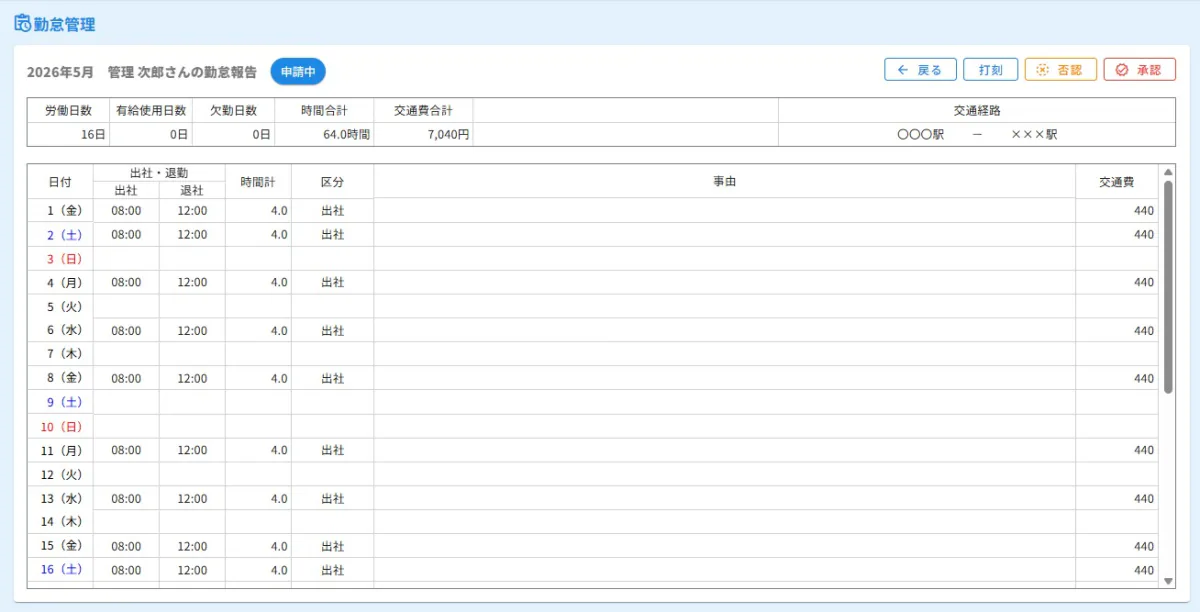Select the 3(日) date cell

point(60,259)
